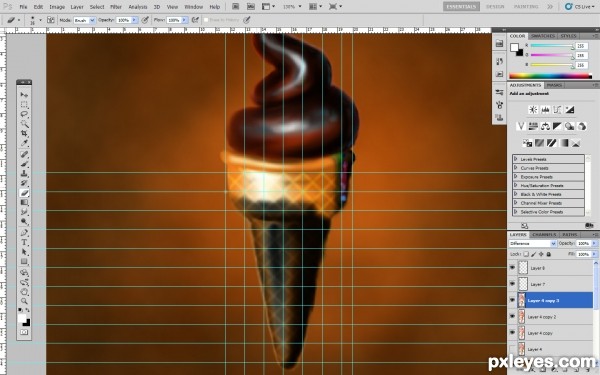Toggle visibility of Layer 4 copy

pos(512,333)
